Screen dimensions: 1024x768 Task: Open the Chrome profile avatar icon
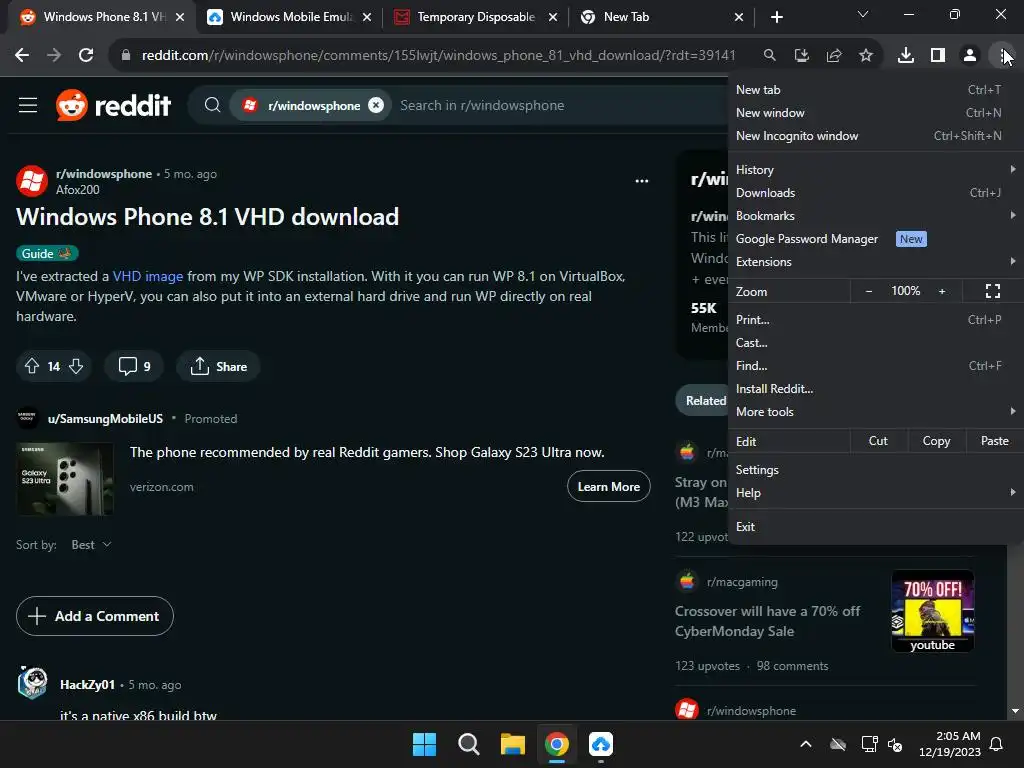(x=970, y=56)
